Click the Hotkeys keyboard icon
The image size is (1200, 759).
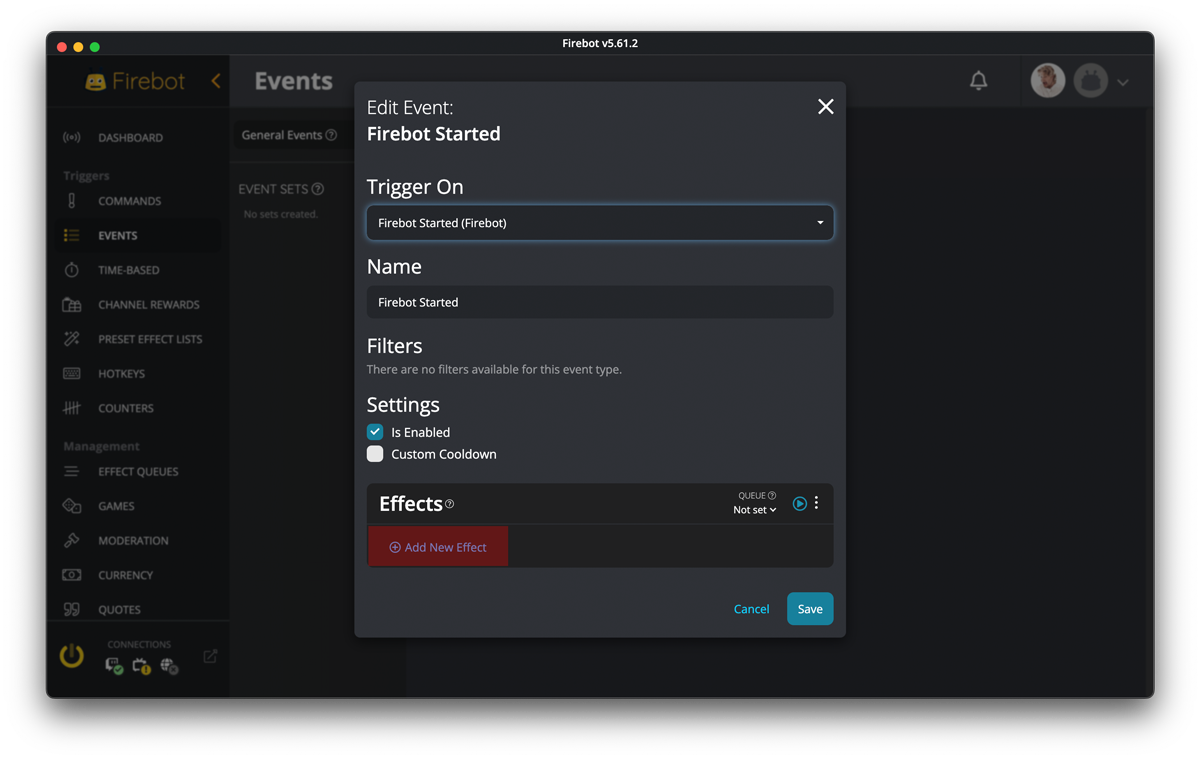(72, 374)
